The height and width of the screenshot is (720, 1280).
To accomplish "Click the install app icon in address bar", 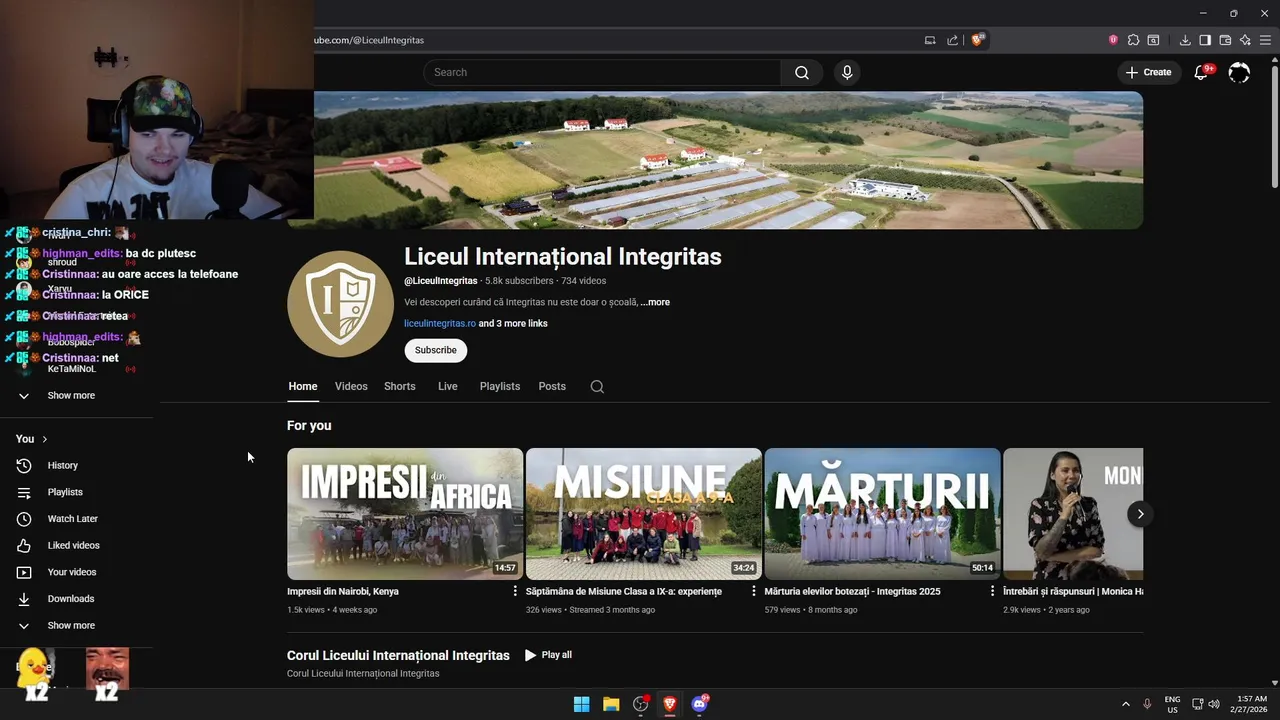I will click(930, 40).
